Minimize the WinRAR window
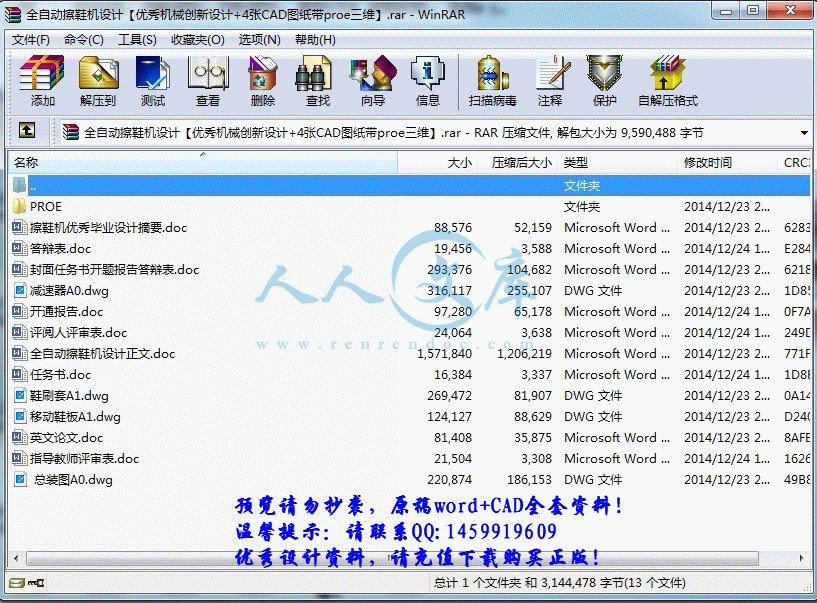 click(x=727, y=10)
